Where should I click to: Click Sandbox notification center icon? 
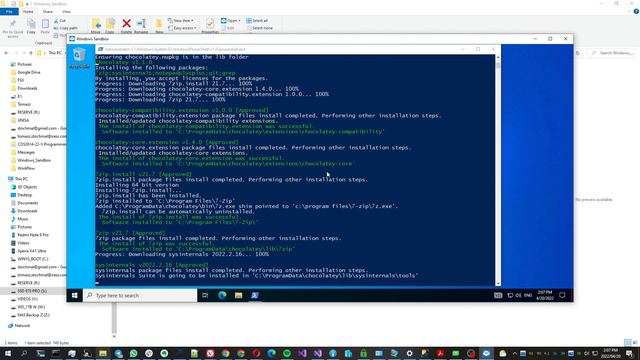[x=562, y=295]
